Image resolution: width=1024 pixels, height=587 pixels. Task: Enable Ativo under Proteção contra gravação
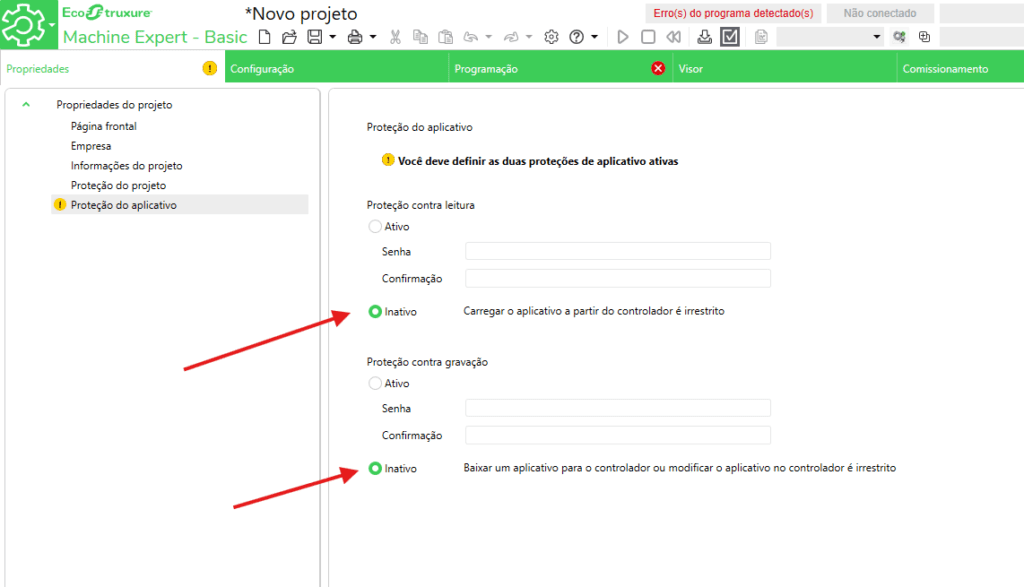(x=375, y=383)
